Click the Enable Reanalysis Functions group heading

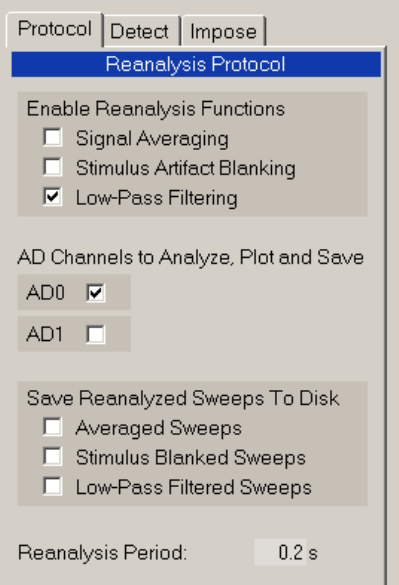tap(156, 109)
